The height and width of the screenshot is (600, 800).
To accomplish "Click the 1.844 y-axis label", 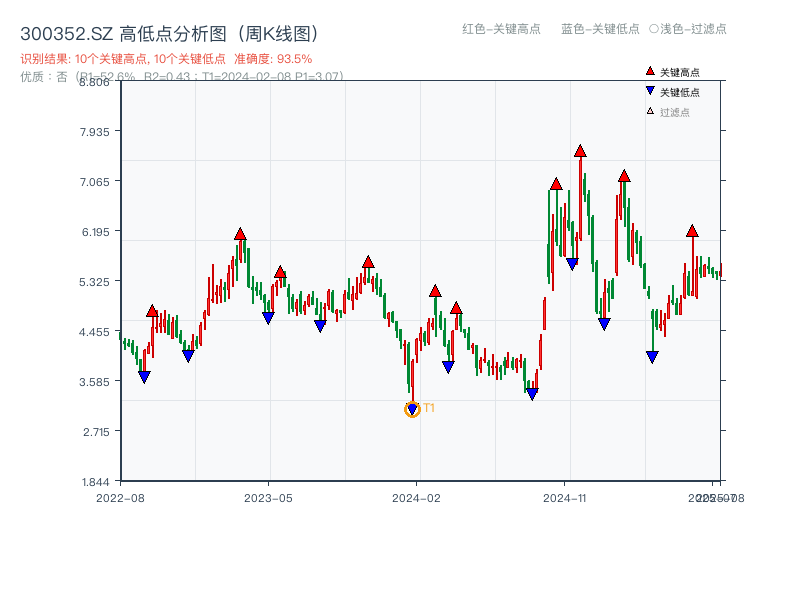I will (x=95, y=482).
